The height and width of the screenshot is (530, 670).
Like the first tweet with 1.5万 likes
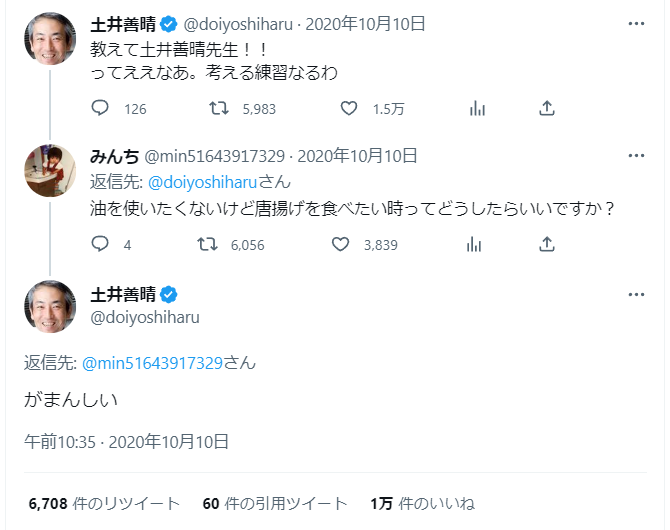pos(349,108)
